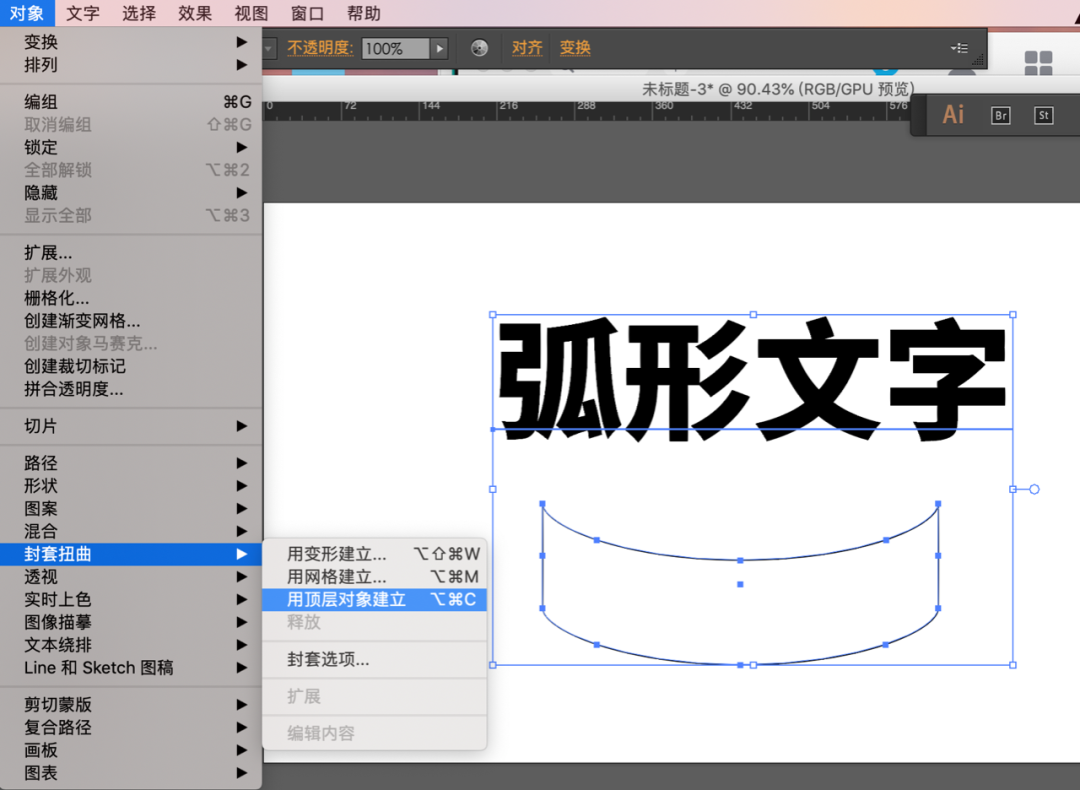Select 用变形建立... menu entry
Image resolution: width=1080 pixels, height=790 pixels.
click(x=336, y=553)
